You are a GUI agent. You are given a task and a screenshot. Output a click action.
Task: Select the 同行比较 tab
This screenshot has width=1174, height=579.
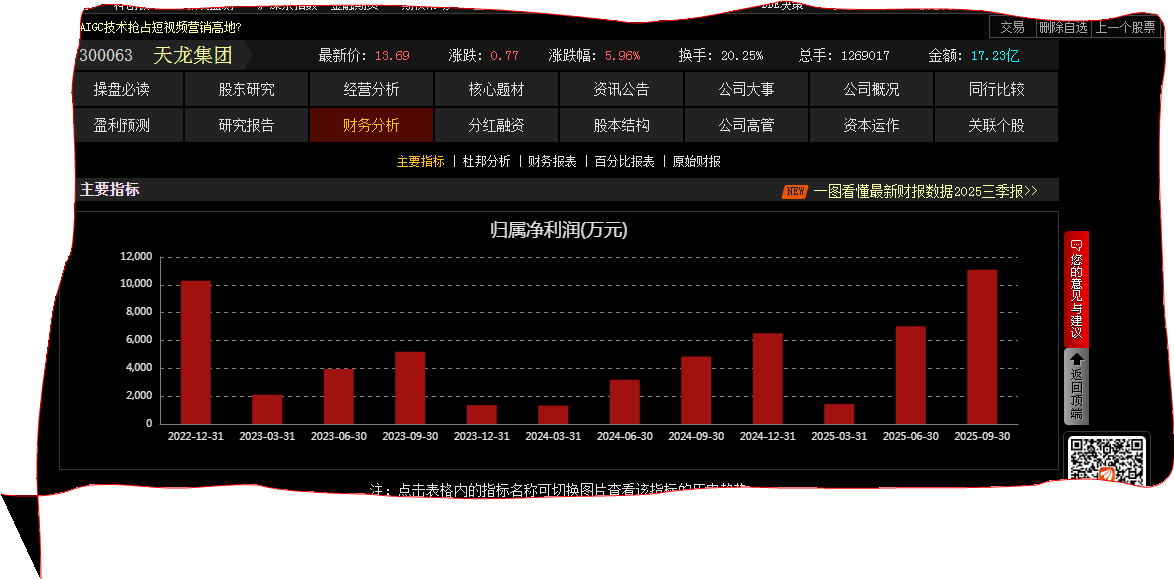point(997,90)
